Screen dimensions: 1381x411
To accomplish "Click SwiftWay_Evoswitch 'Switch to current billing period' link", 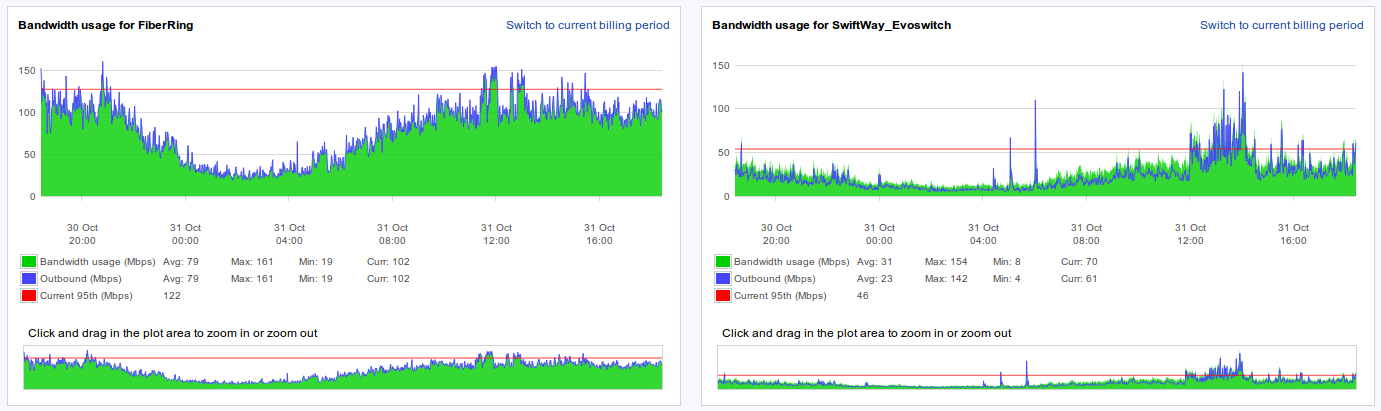I will tap(1281, 25).
